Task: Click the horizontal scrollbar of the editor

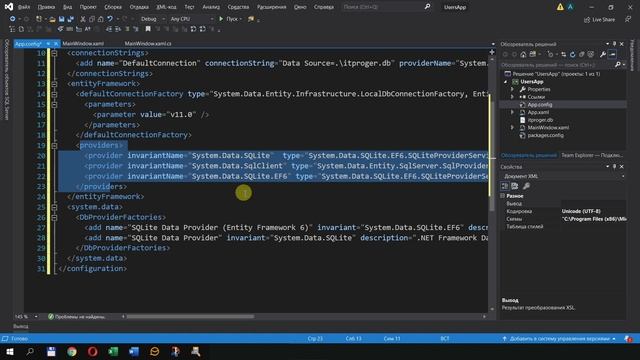Action: point(190,316)
